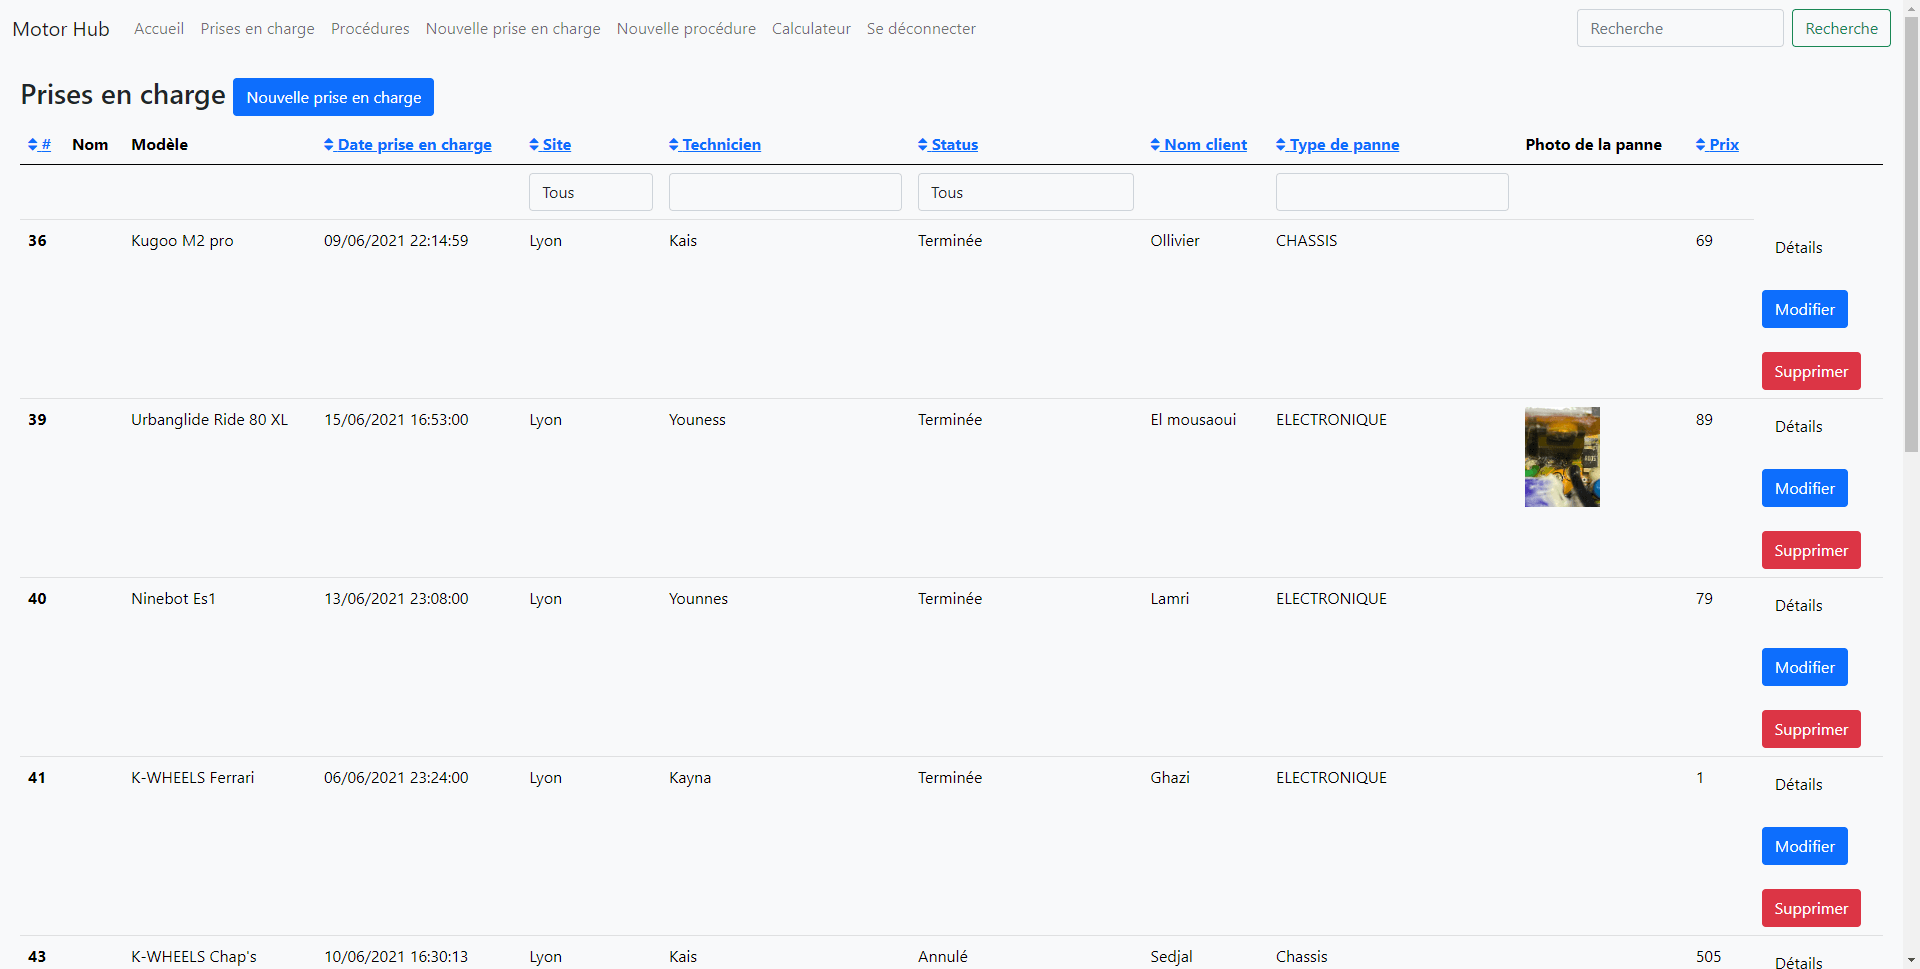Select technician 'Youness' cell
This screenshot has height=969, width=1920.
pyautogui.click(x=697, y=420)
